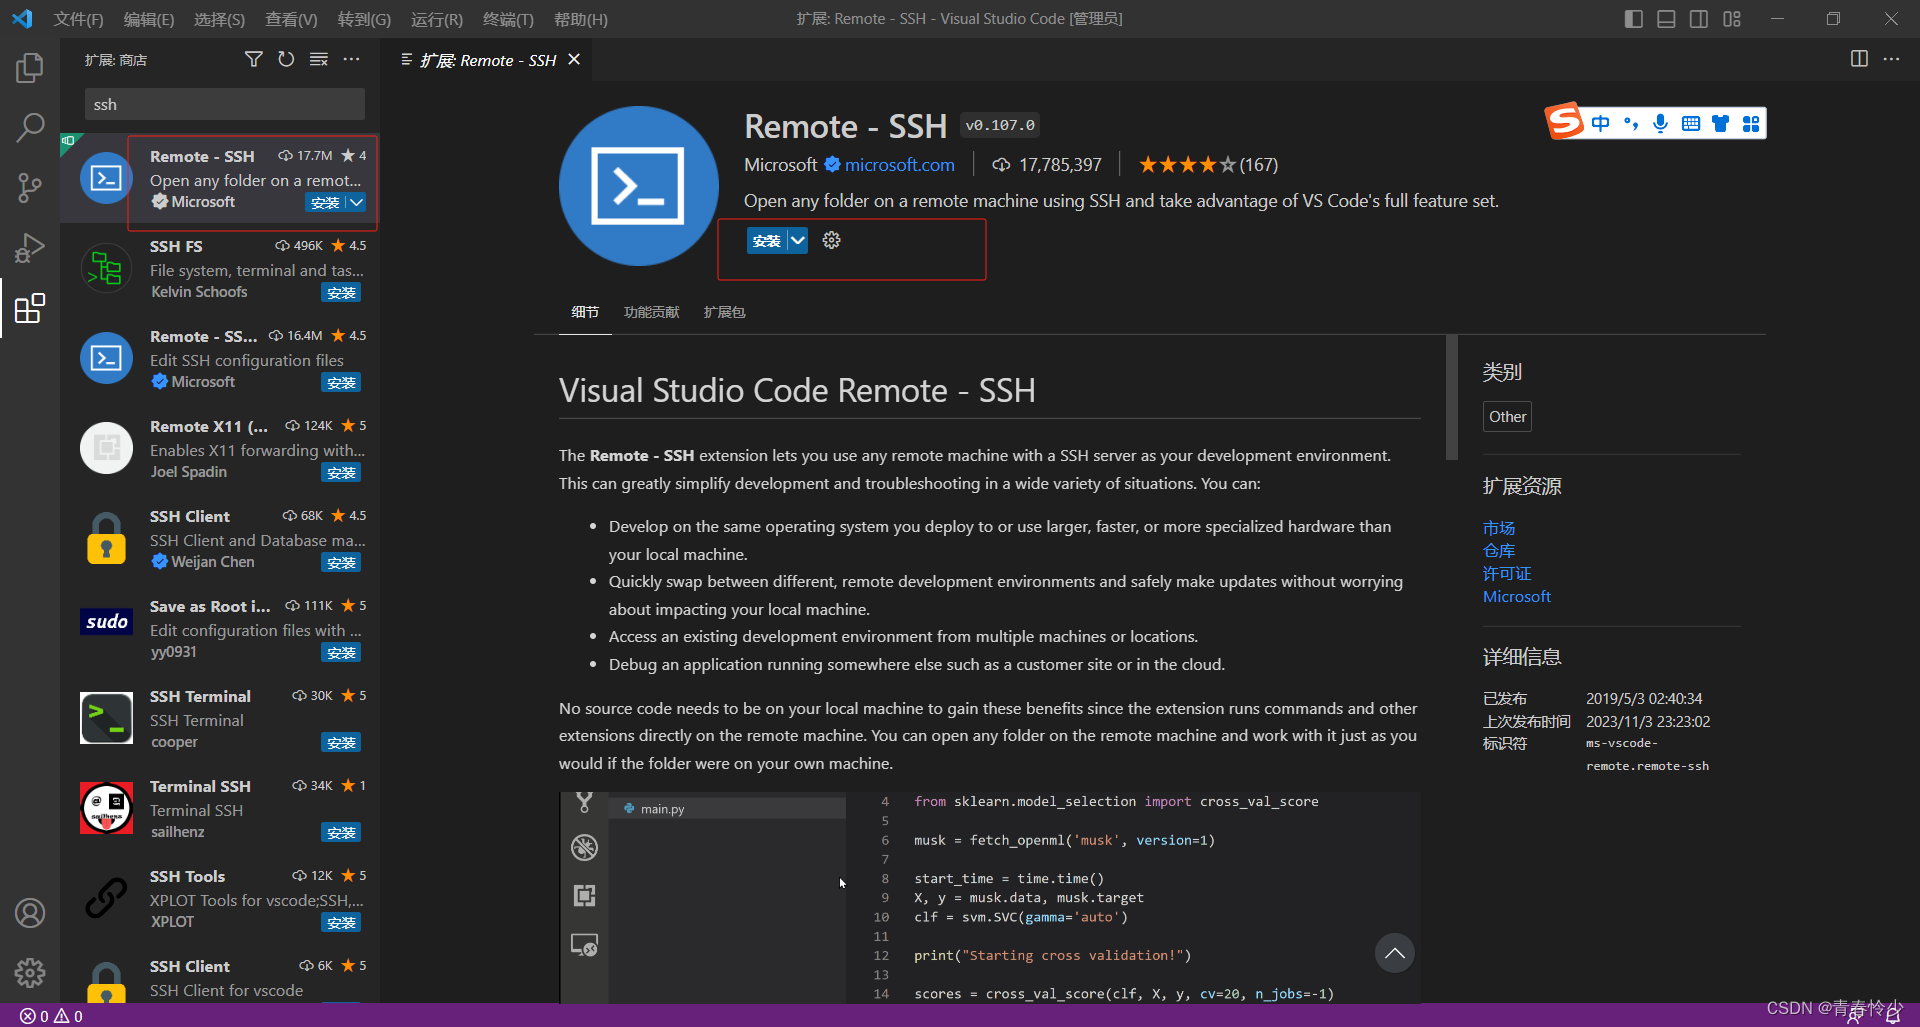Image resolution: width=1920 pixels, height=1027 pixels.
Task: Open the install options dropdown on the Remote - SSH page
Action: coord(797,240)
